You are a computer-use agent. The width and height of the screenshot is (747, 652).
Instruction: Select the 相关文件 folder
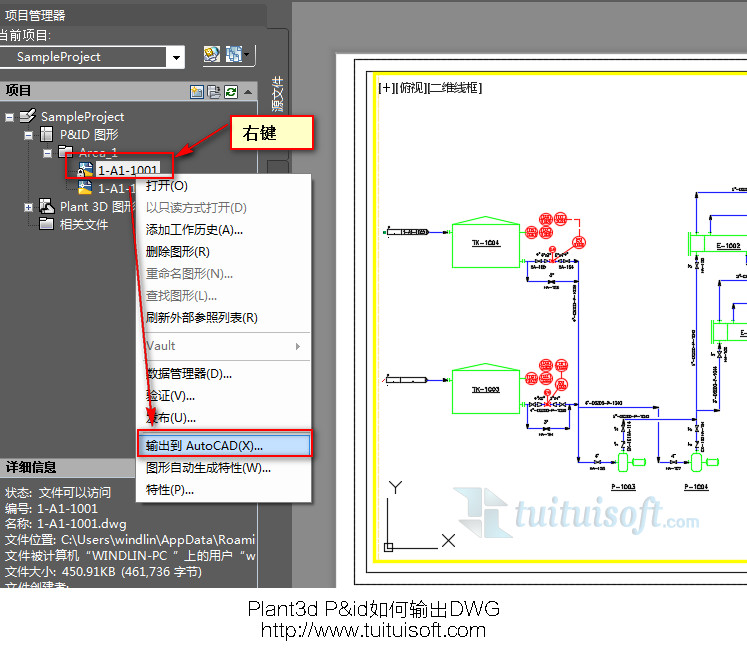(x=84, y=224)
